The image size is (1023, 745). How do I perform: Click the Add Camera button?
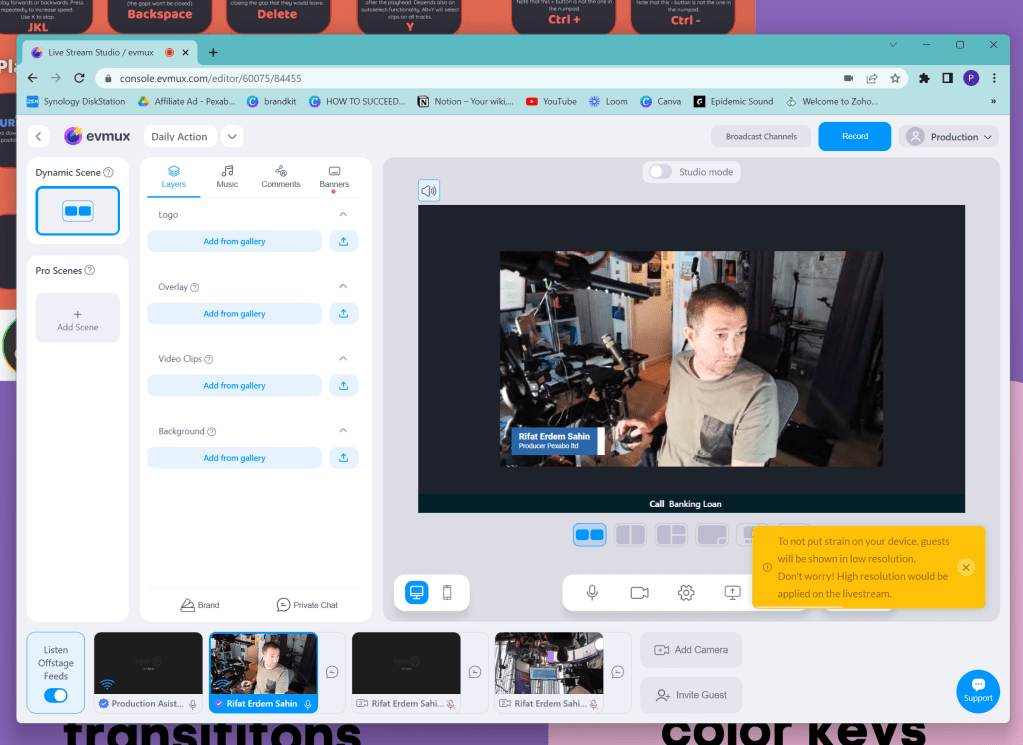tap(691, 650)
